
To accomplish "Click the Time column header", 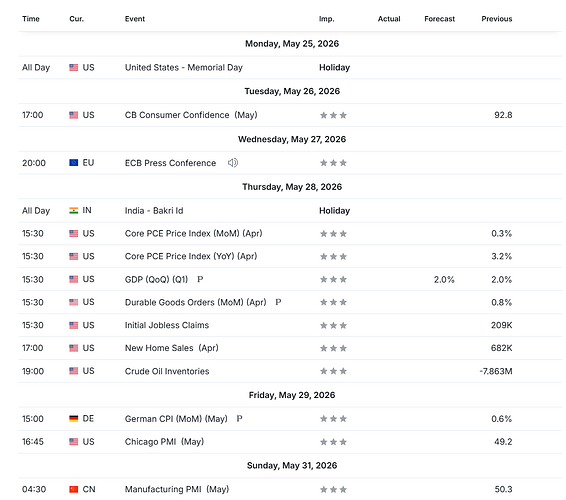I will click(31, 19).
